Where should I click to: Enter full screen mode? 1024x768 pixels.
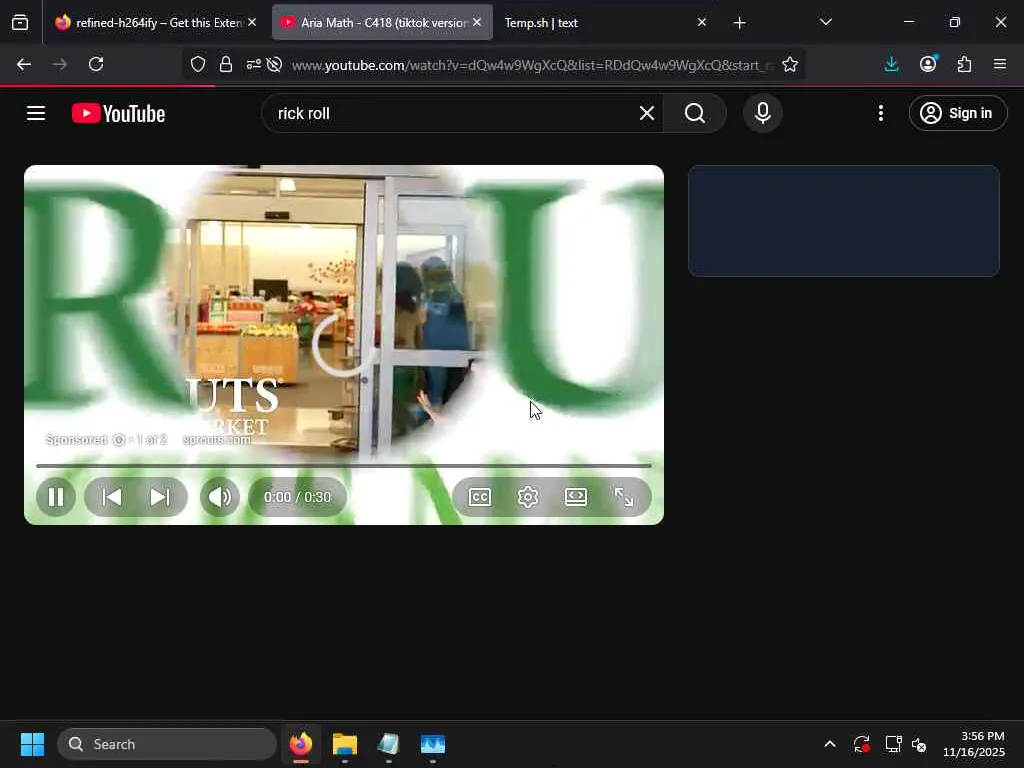624,498
